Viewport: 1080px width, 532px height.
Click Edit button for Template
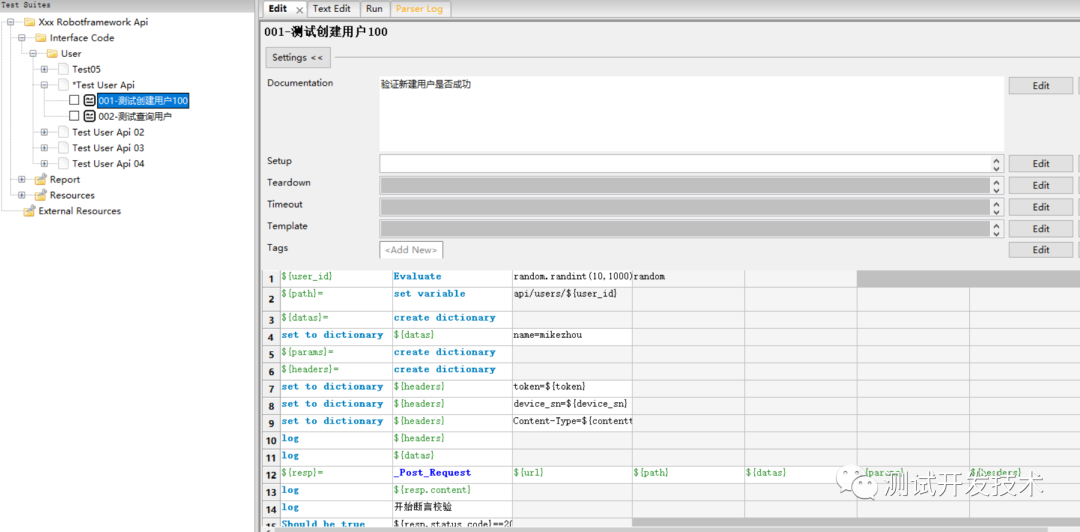tap(1041, 229)
